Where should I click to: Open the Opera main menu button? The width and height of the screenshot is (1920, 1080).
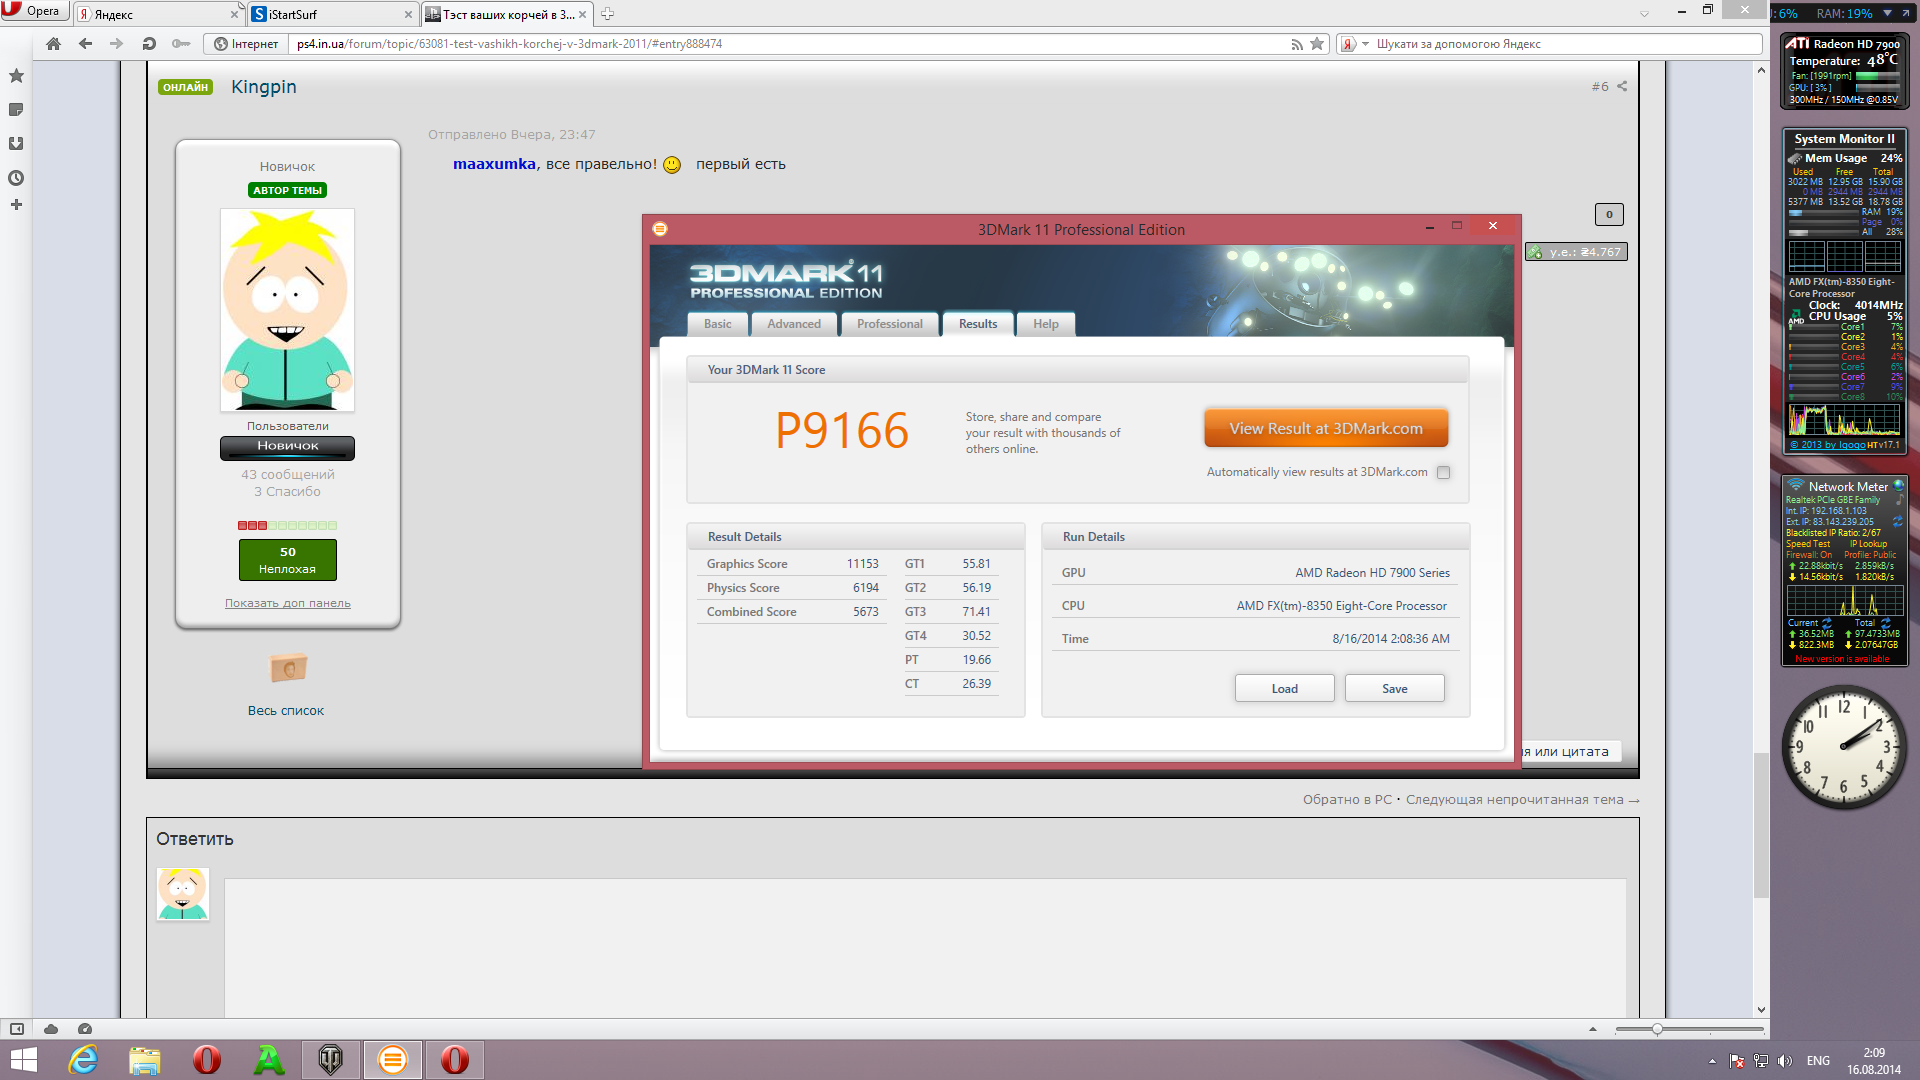(34, 11)
